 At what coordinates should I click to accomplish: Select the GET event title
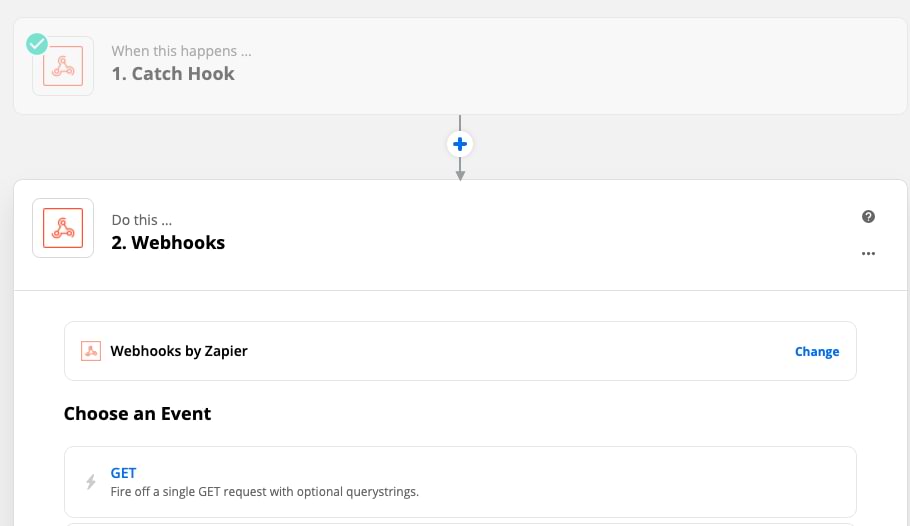click(x=123, y=473)
